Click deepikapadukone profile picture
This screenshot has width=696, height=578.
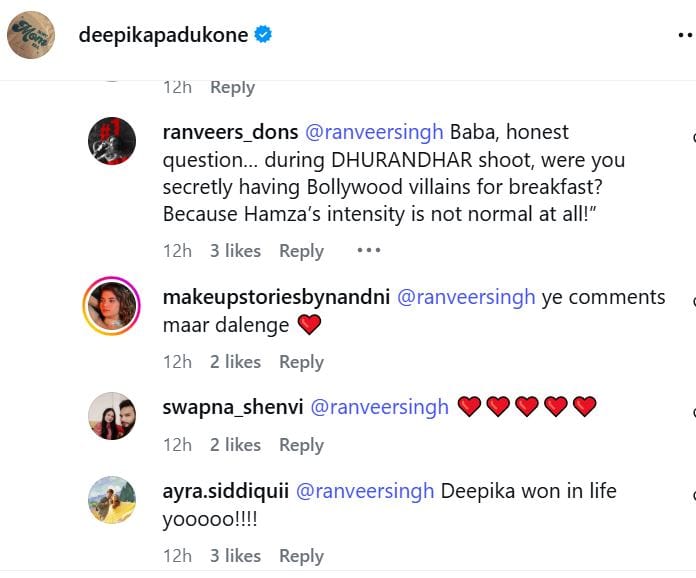pos(30,36)
